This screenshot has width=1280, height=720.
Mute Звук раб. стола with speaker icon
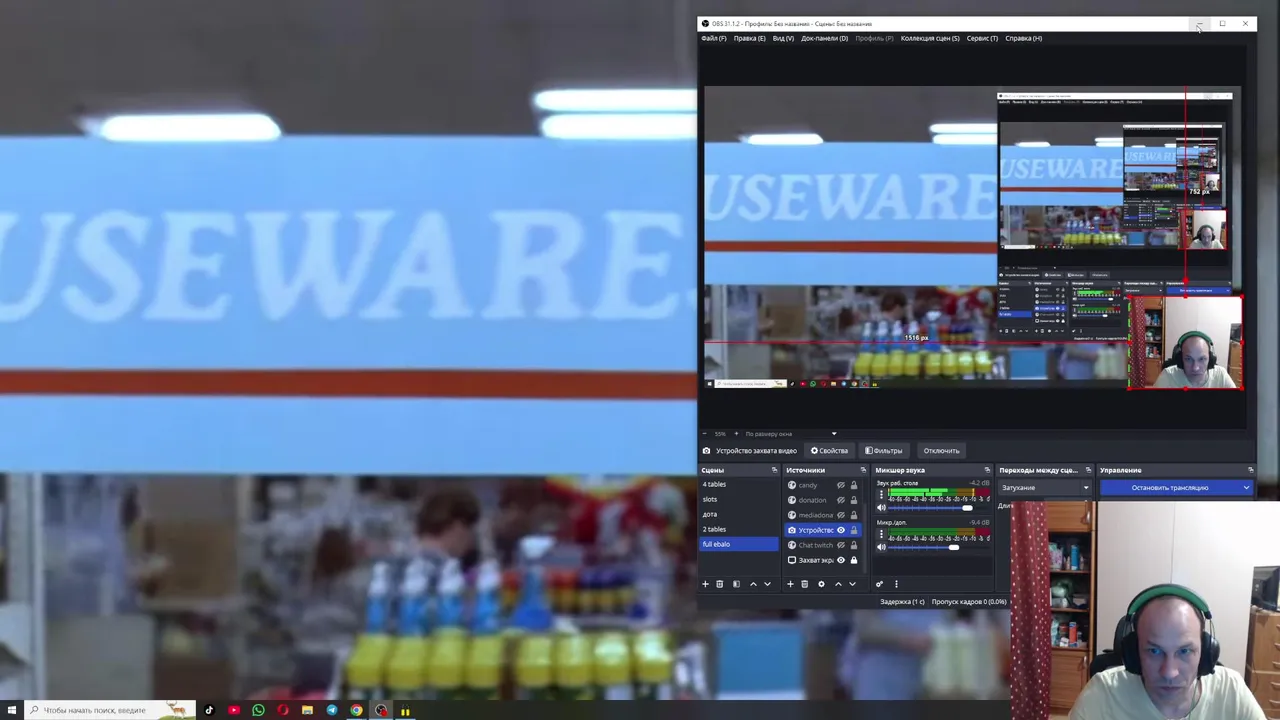(x=881, y=508)
